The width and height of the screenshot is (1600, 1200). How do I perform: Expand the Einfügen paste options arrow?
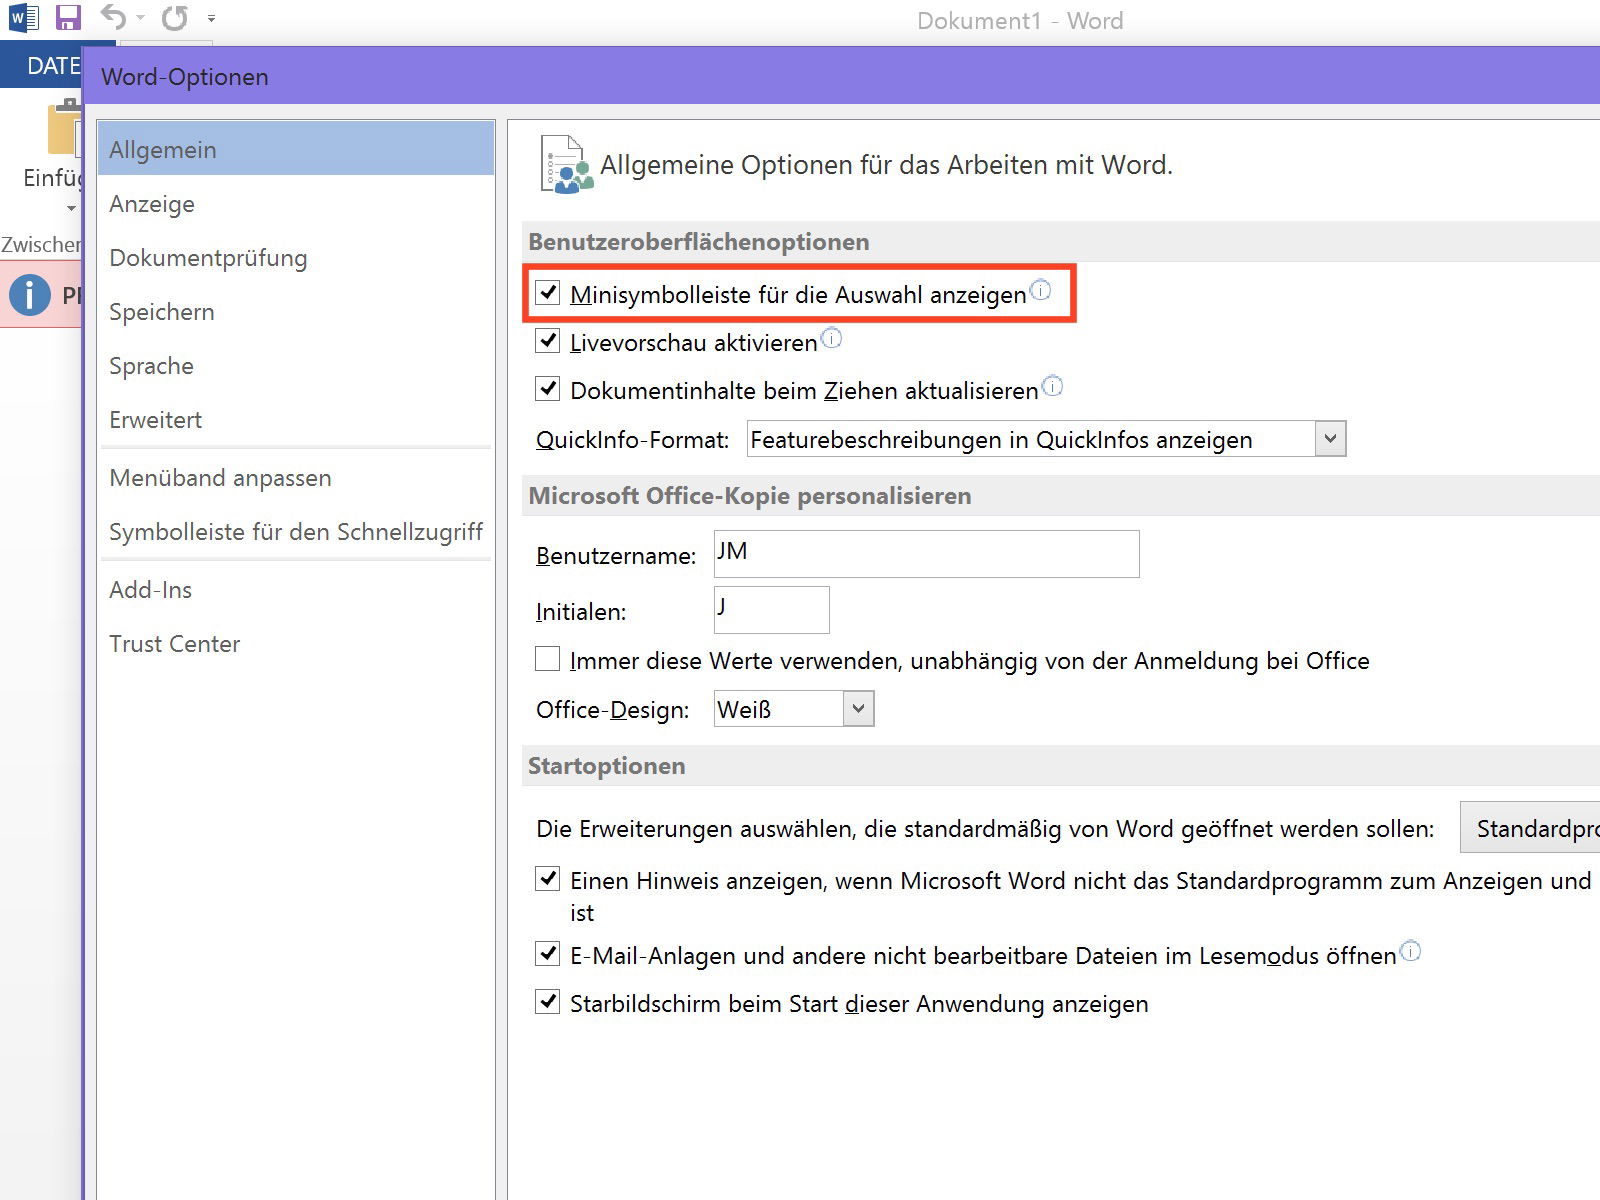(70, 208)
